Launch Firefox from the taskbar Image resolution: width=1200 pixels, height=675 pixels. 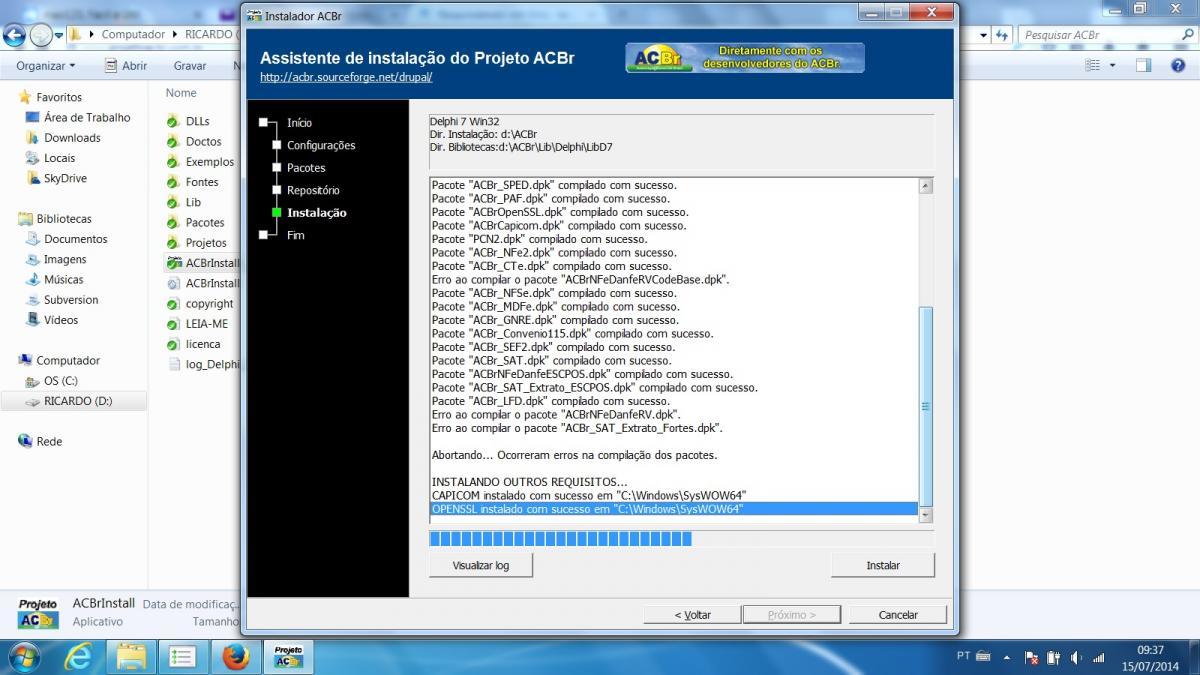236,657
